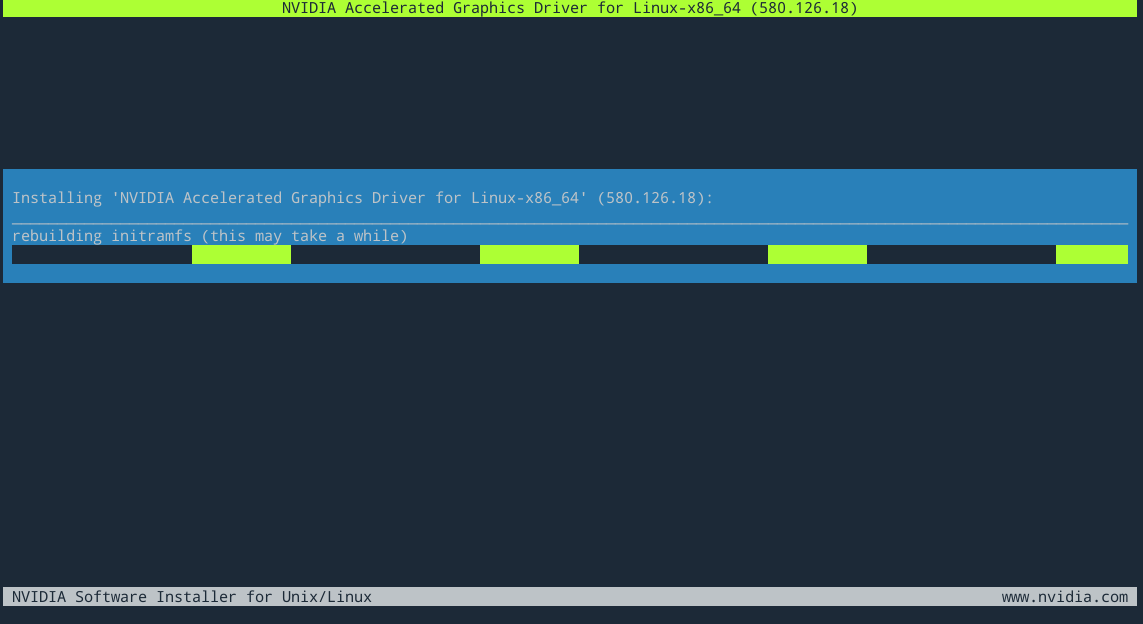Click dark gap between second and third green segments
1143x624 pixels.
pos(673,255)
